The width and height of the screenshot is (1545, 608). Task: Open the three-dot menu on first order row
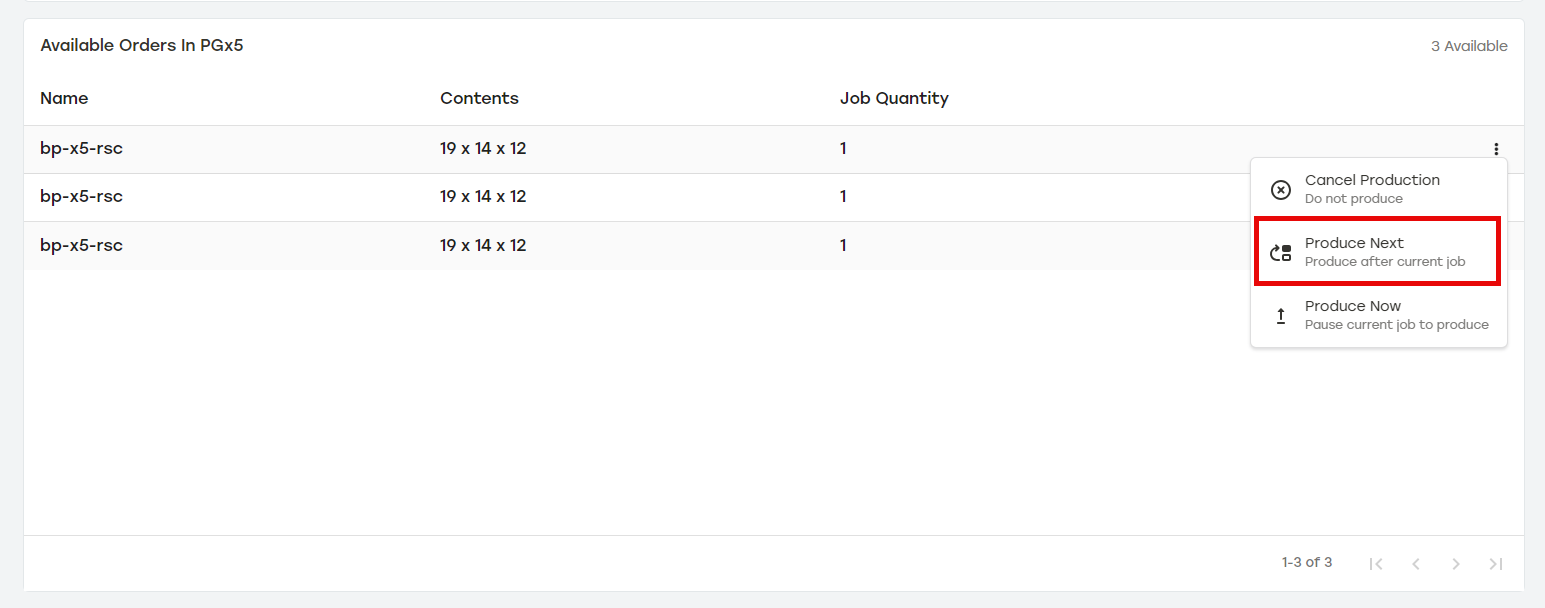1496,149
